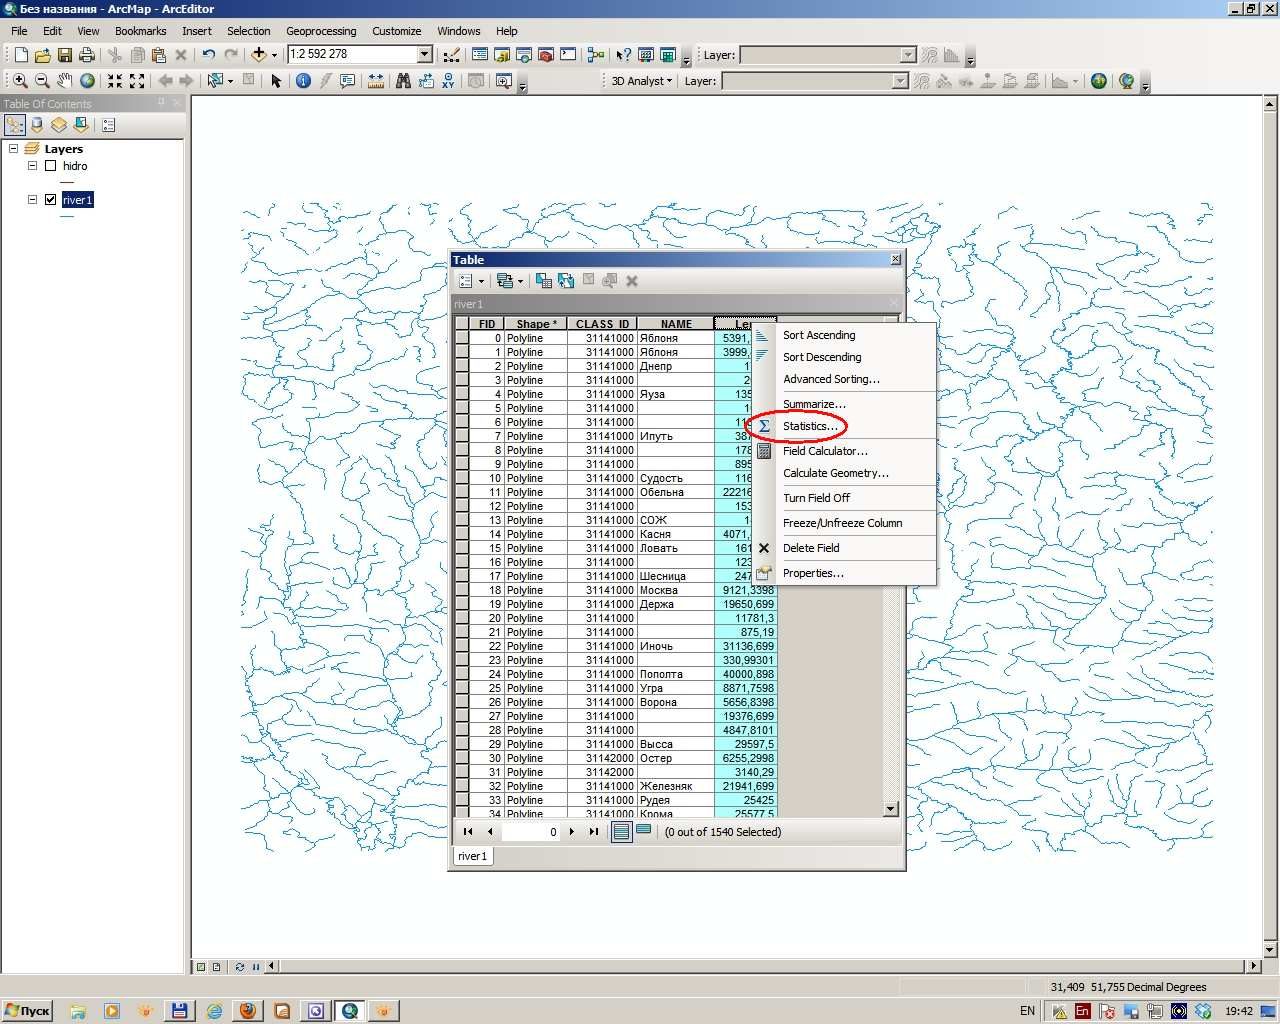Viewport: 1280px width, 1024px height.
Task: Click the Add Data button
Action: [x=258, y=55]
